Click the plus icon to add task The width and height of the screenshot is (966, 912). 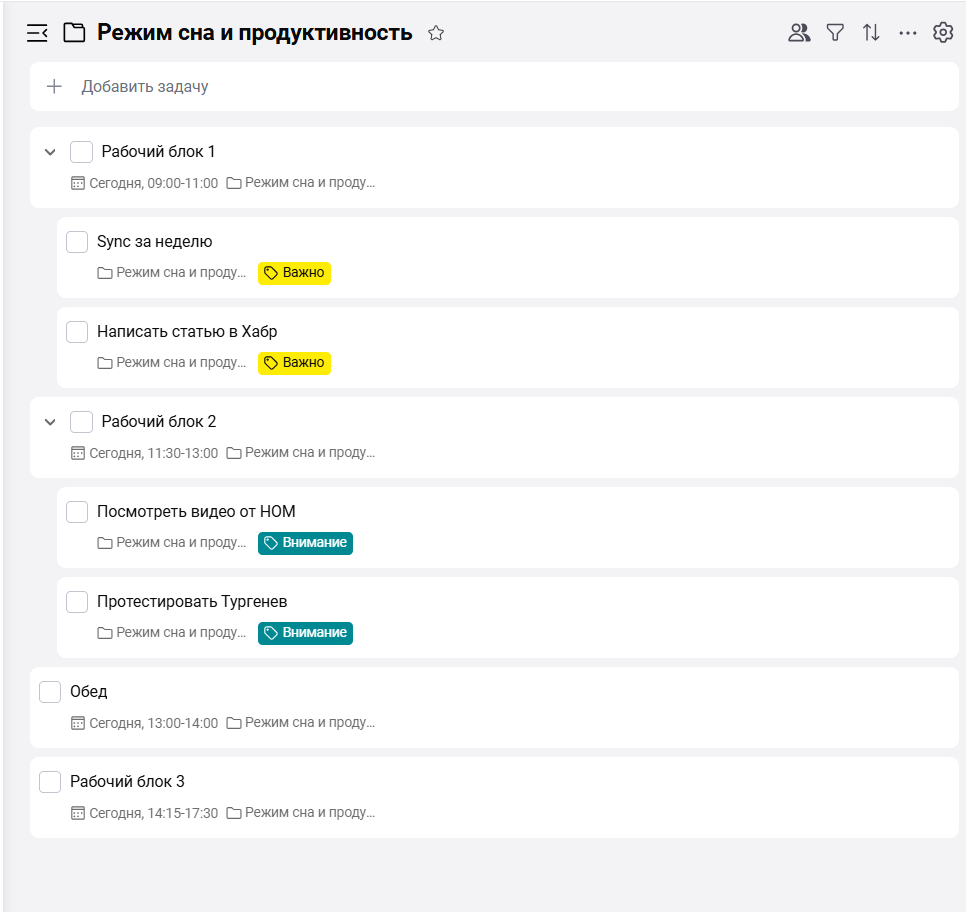(55, 87)
